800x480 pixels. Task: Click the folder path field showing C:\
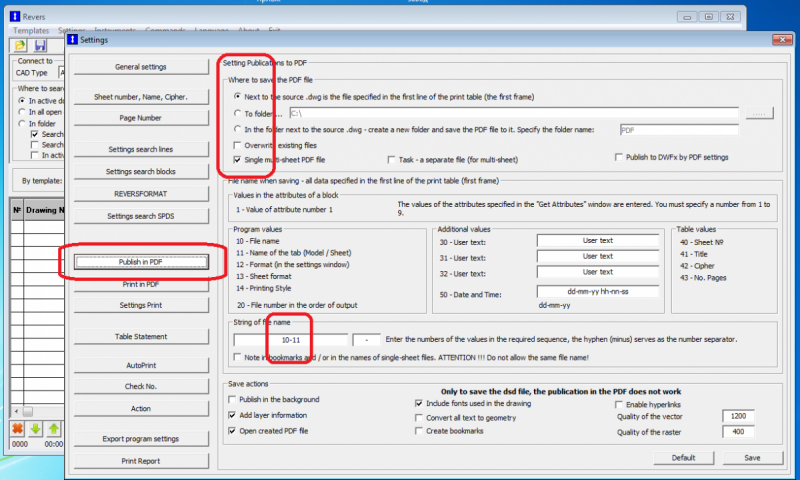pos(514,113)
